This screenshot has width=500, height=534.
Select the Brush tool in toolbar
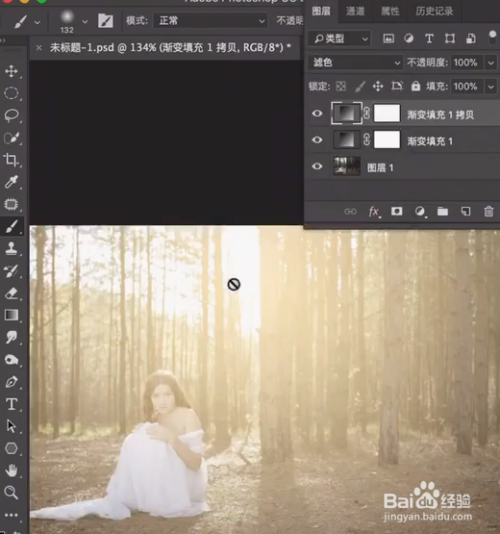(x=12, y=226)
